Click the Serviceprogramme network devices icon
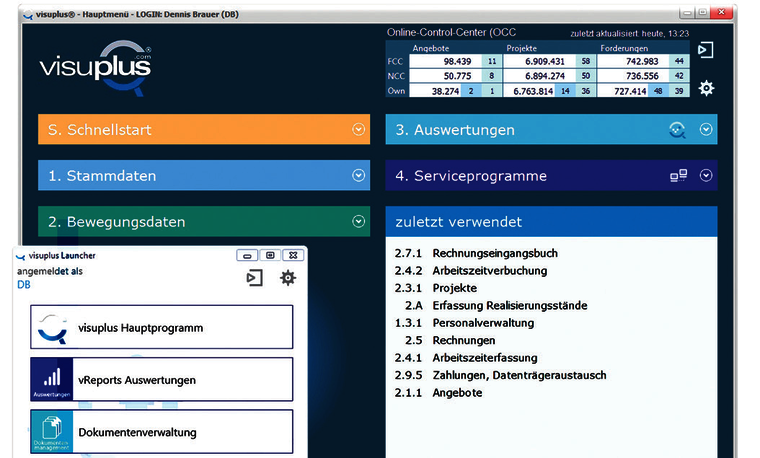The height and width of the screenshot is (458, 760). pos(679,175)
